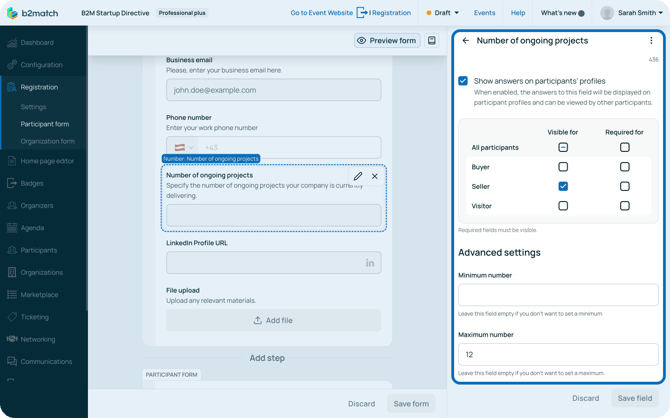The width and height of the screenshot is (670, 418).
Task: Click the Maximum number input field
Action: point(558,354)
